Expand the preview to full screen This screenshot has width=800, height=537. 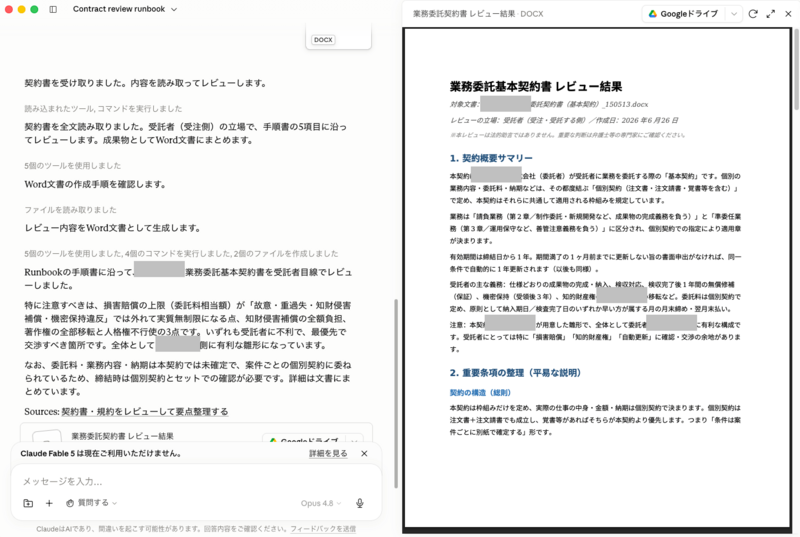[x=770, y=14]
